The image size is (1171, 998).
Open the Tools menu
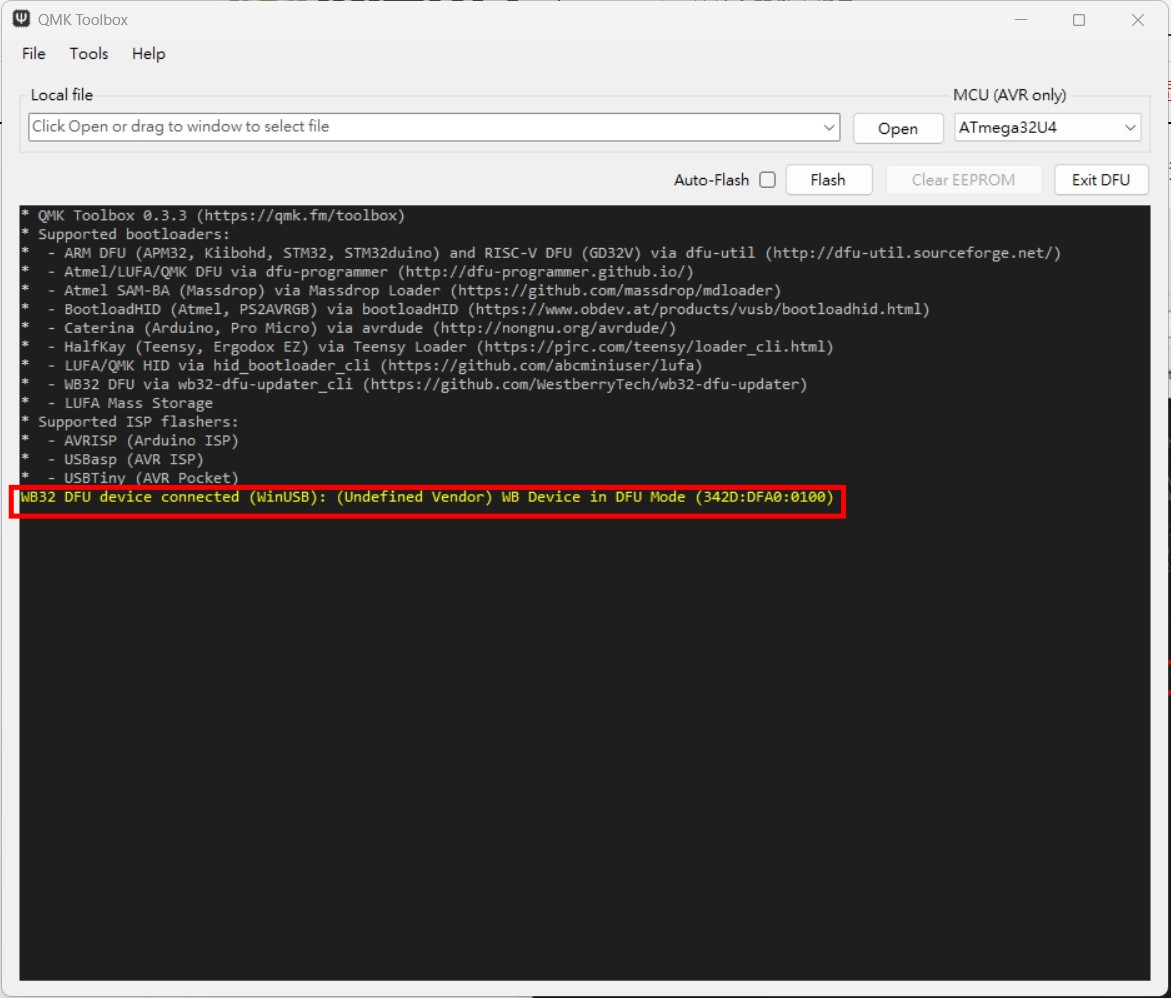(x=89, y=54)
